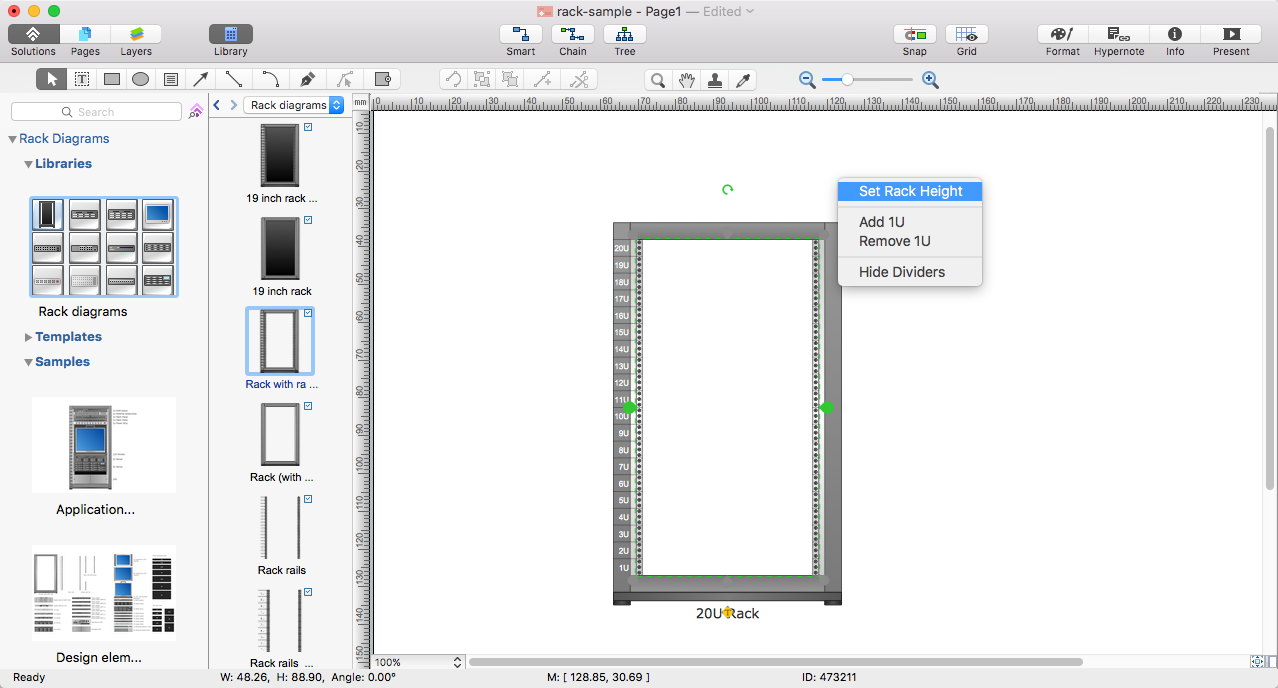Expand the Templates section
Screen dimensions: 1278x688
pyautogui.click(x=29, y=337)
